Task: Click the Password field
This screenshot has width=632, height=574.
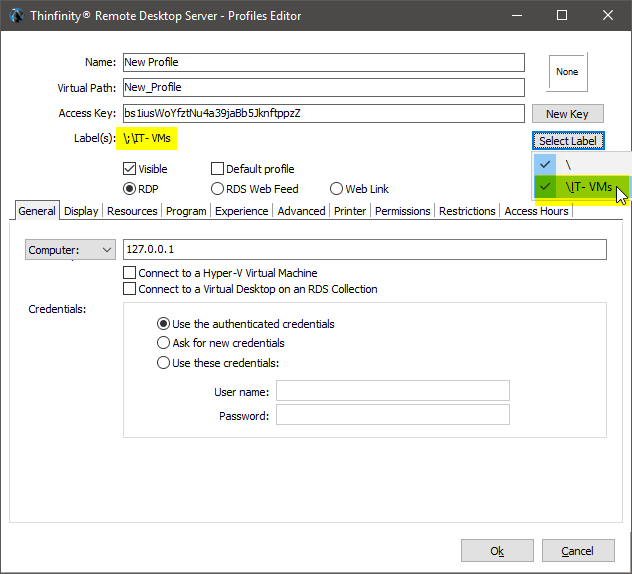Action: click(x=393, y=415)
